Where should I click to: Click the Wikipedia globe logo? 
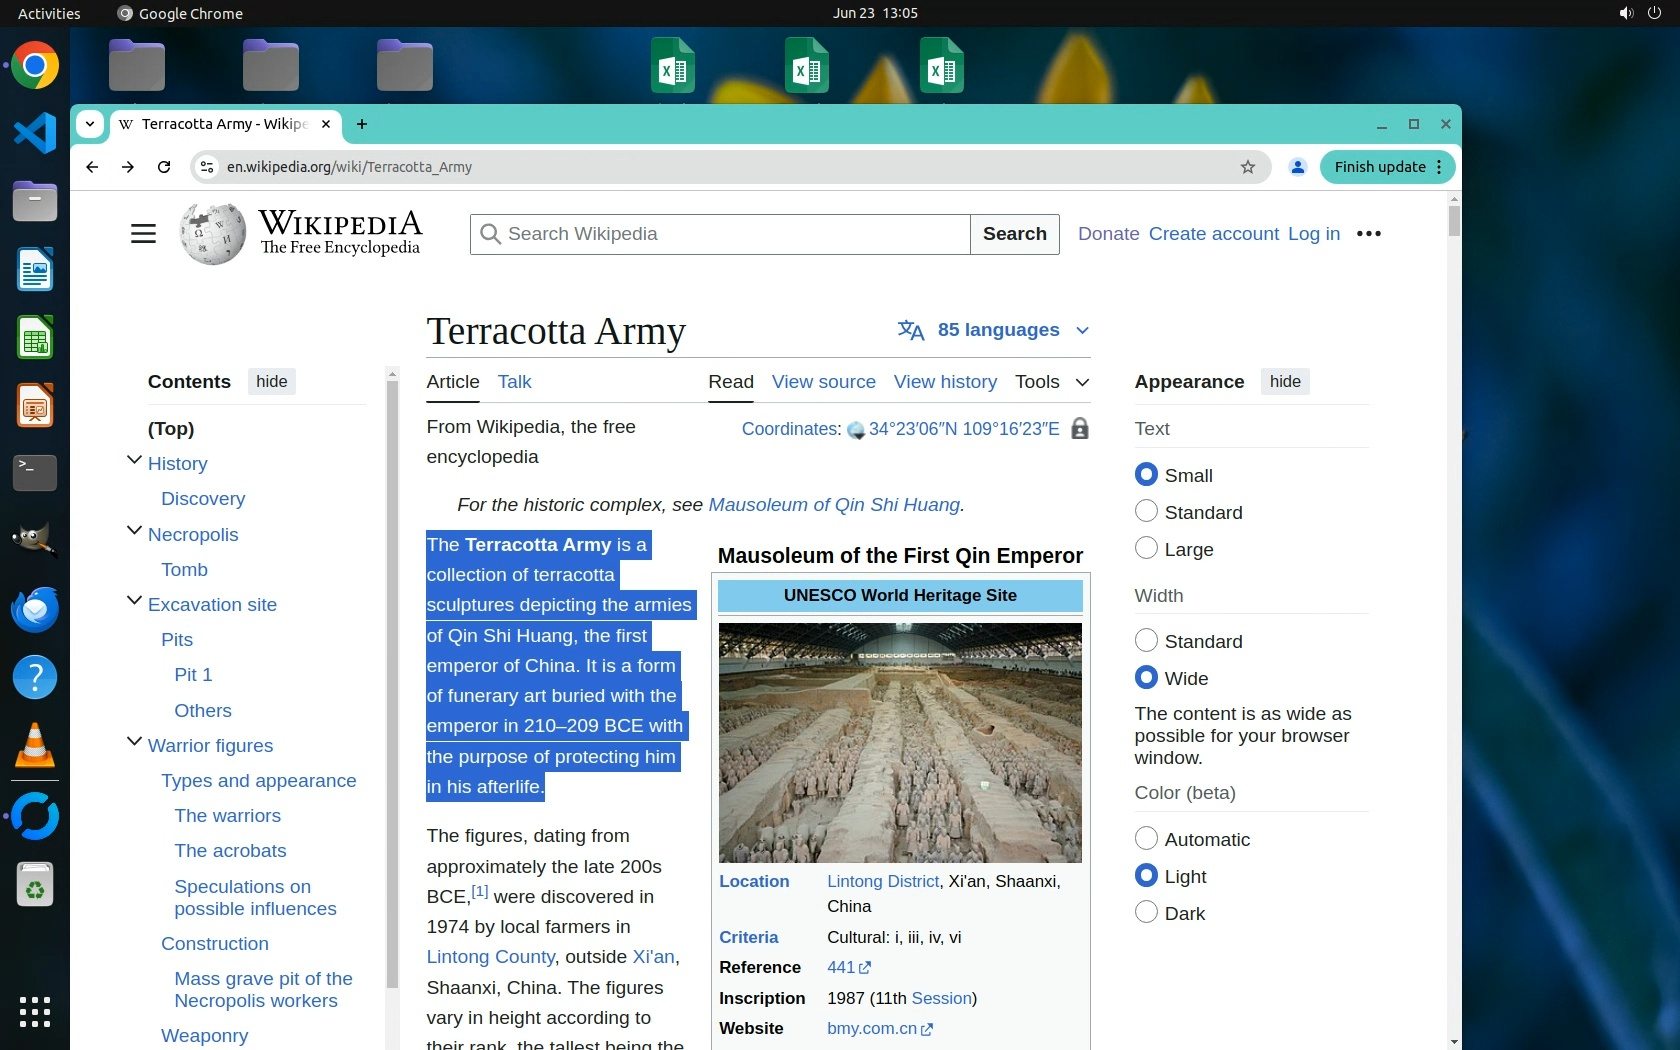(212, 234)
